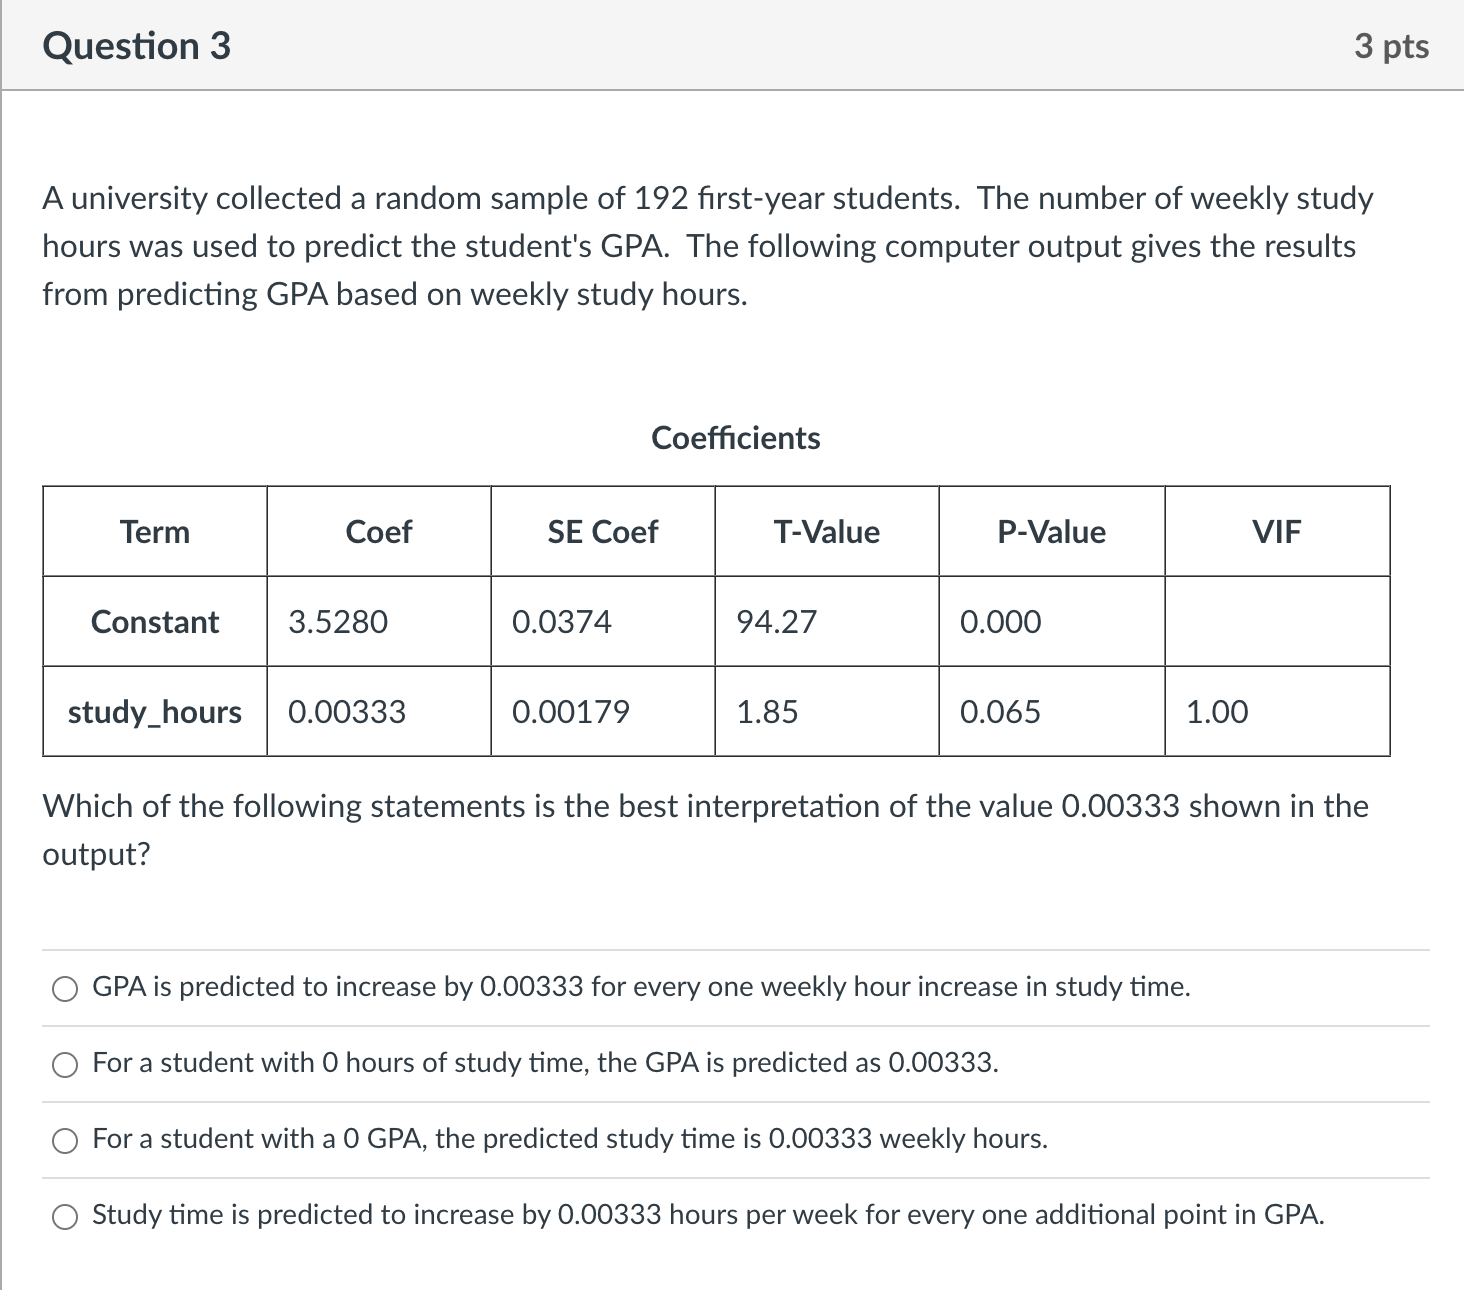Click the T-Value 94.27 cell
Viewport: 1464px width, 1290px height.
(776, 621)
